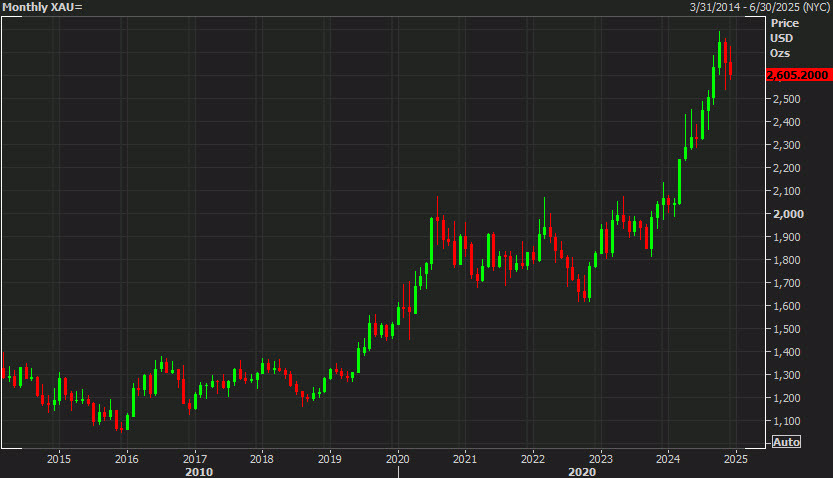Select the 2018 year label on time axis
This screenshot has height=478, width=833.
click(x=262, y=459)
